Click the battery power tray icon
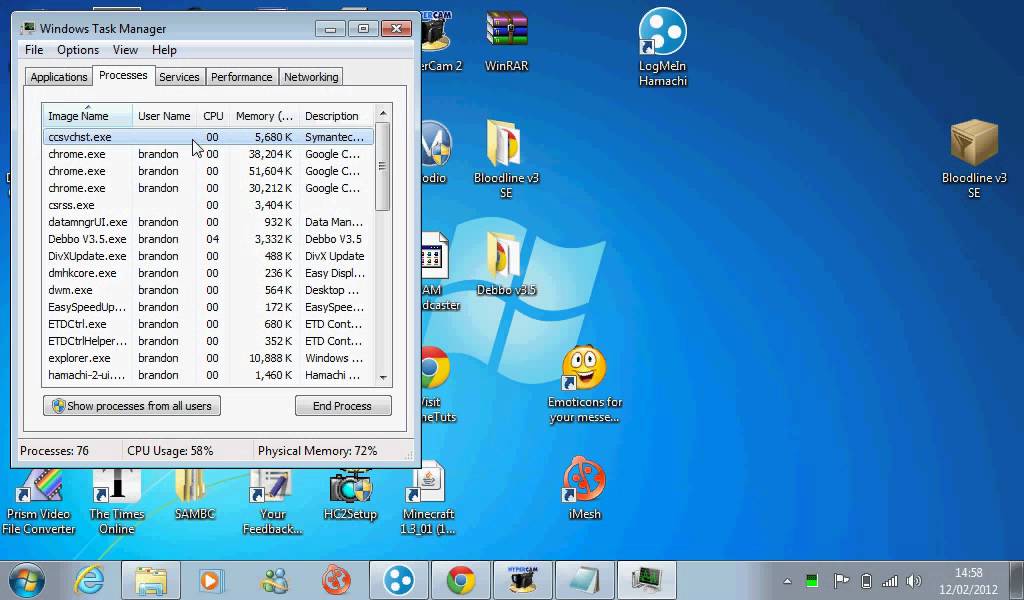 tap(866, 581)
